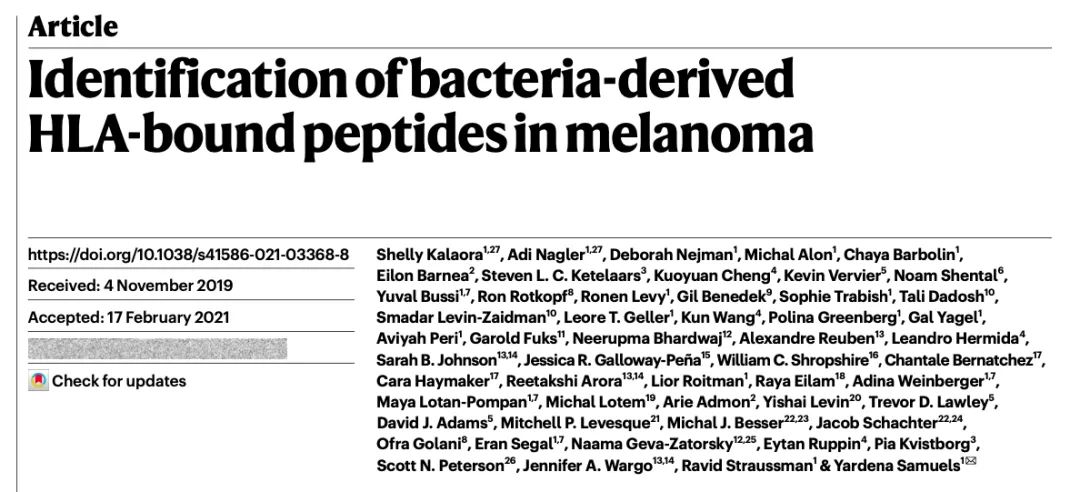Click the article title heading
The image size is (1080, 492).
[x=420, y=107]
